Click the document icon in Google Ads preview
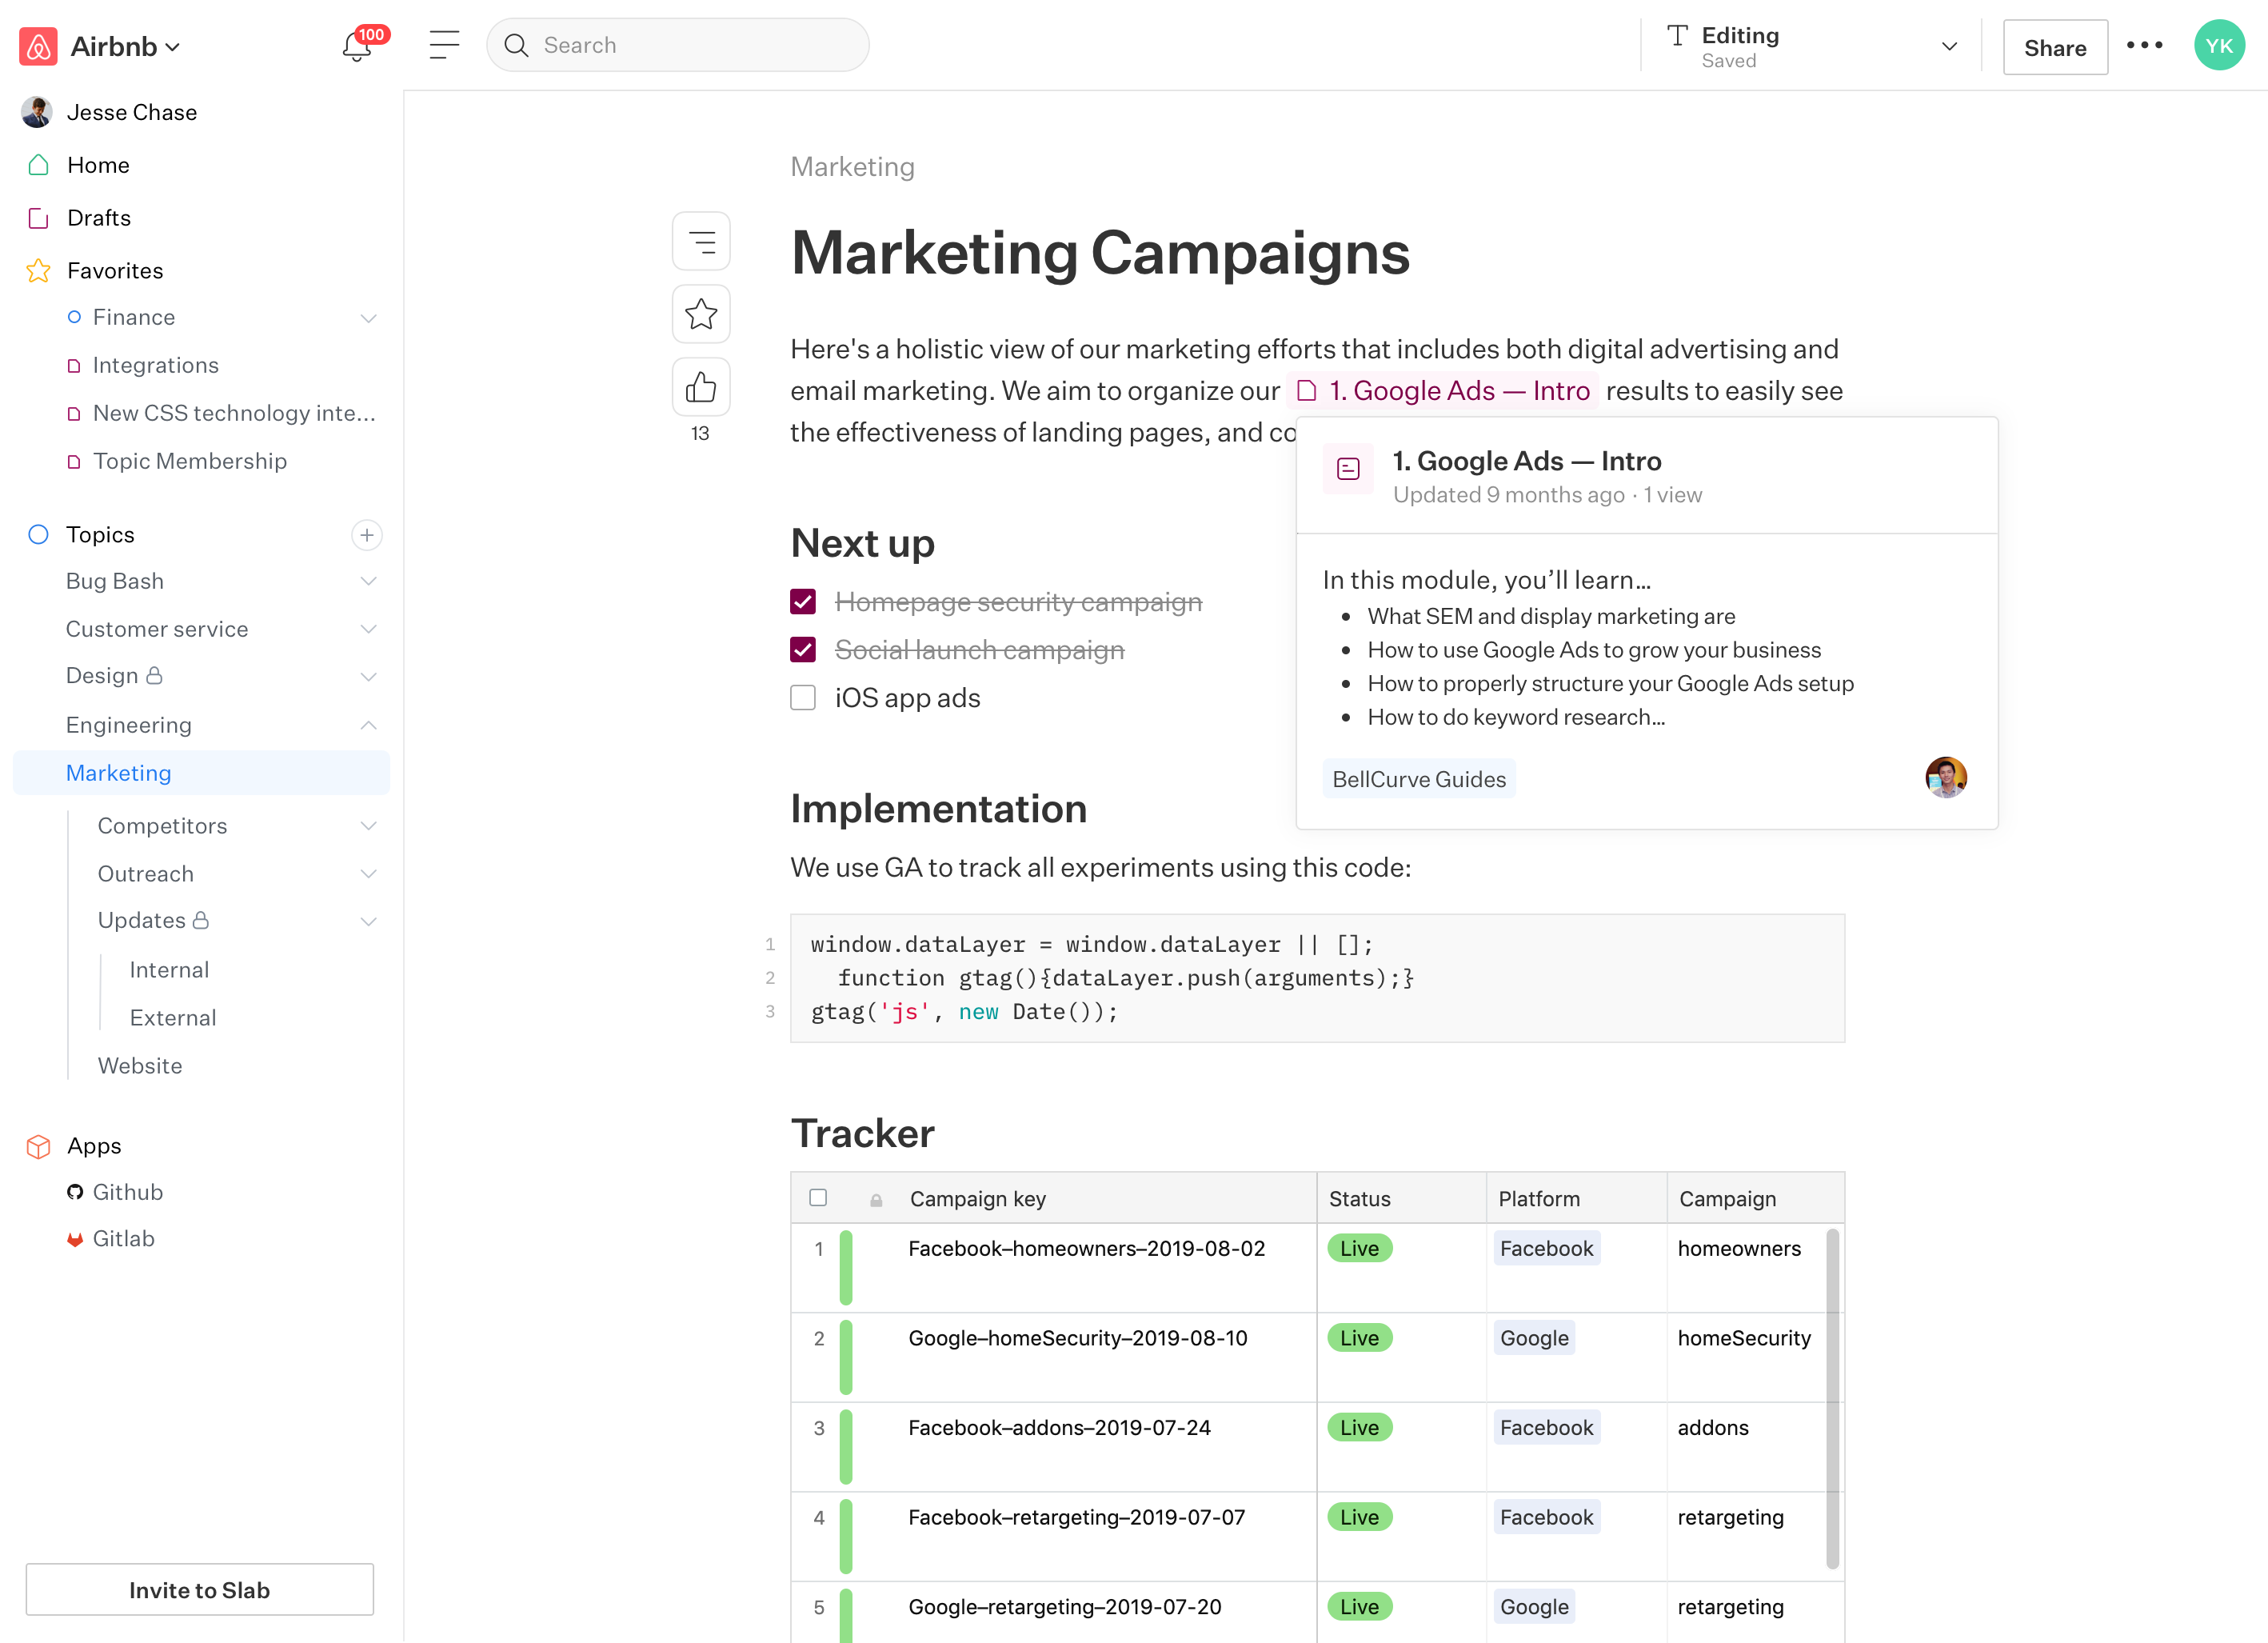 click(1348, 469)
